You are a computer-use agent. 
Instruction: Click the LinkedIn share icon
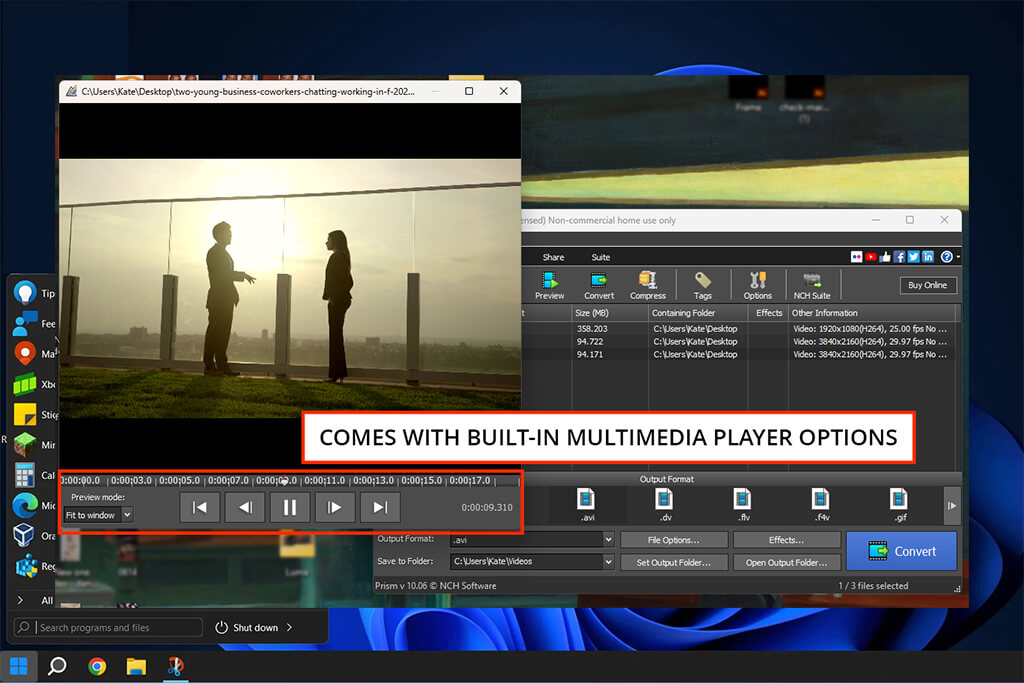pyautogui.click(x=928, y=257)
